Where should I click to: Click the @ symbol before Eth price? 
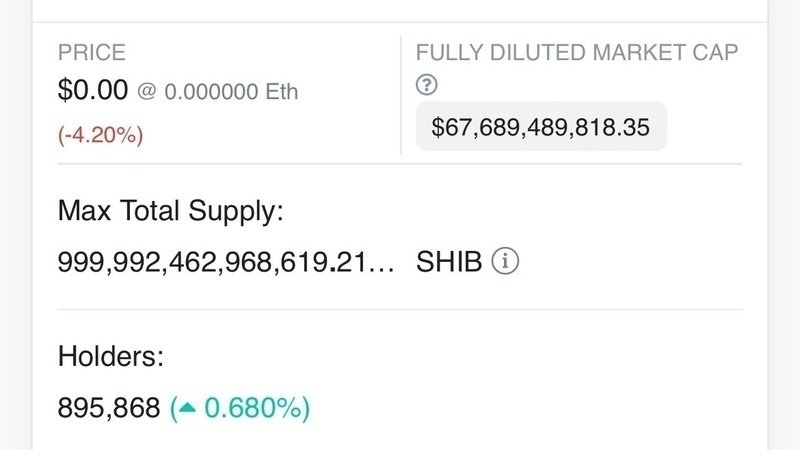(146, 91)
